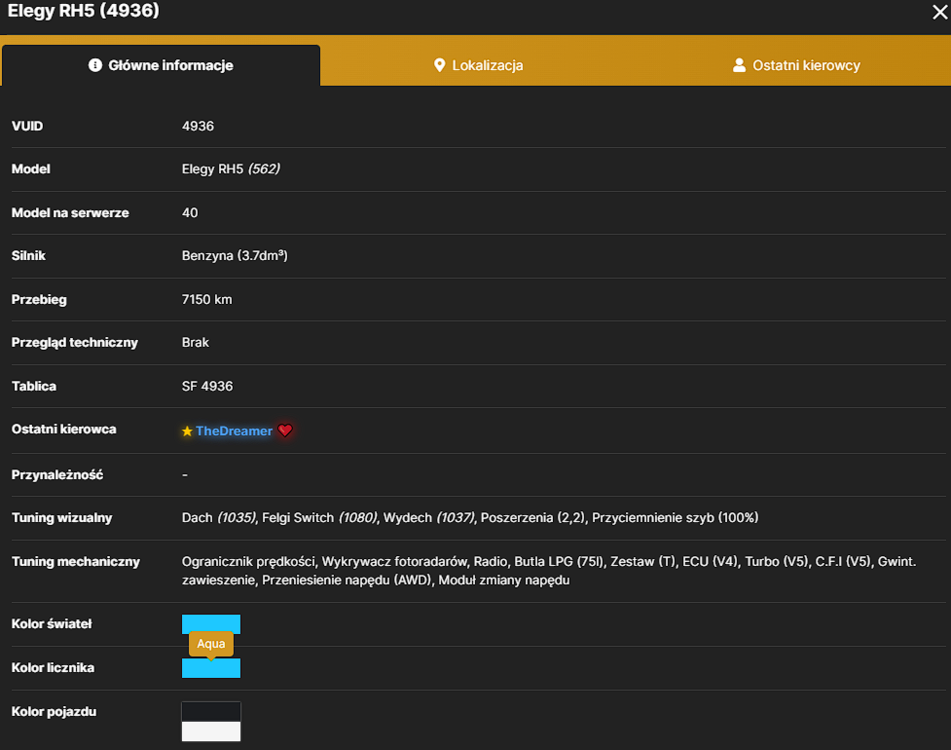The image size is (951, 750).
Task: Click the model value Elegy RH5 (562)
Action: tap(231, 169)
